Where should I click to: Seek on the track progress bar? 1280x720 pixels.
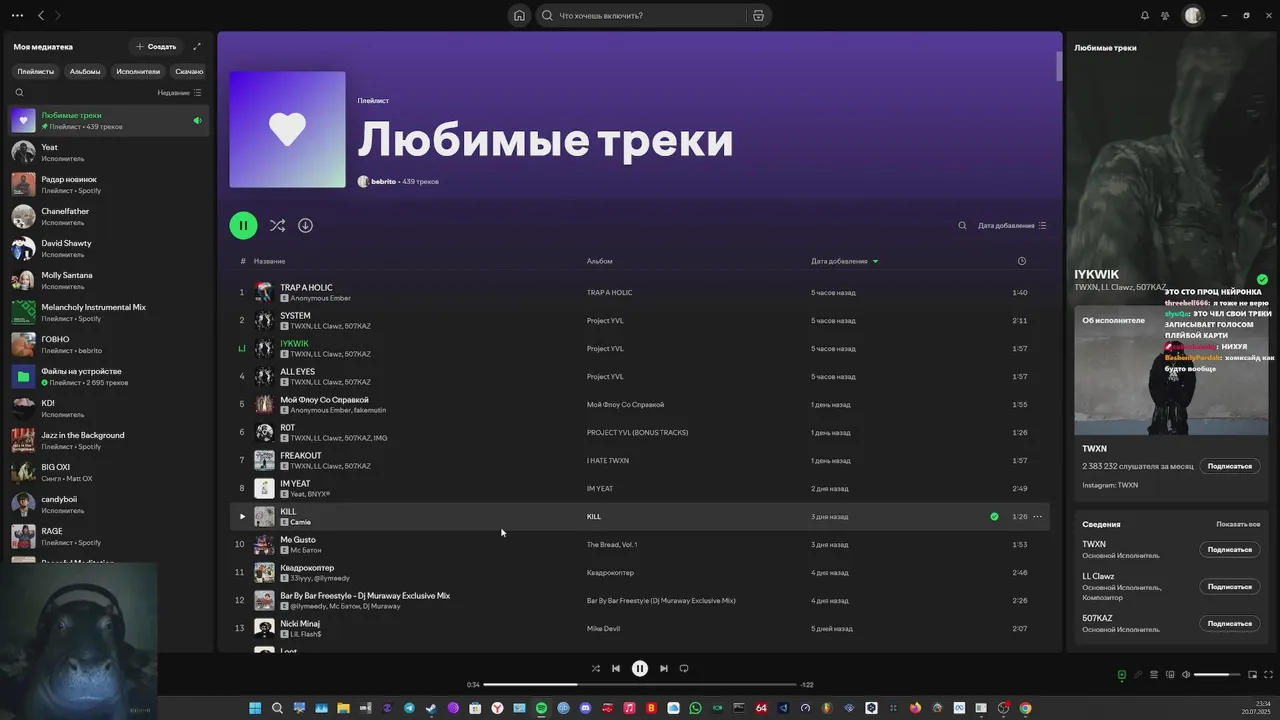(x=640, y=685)
